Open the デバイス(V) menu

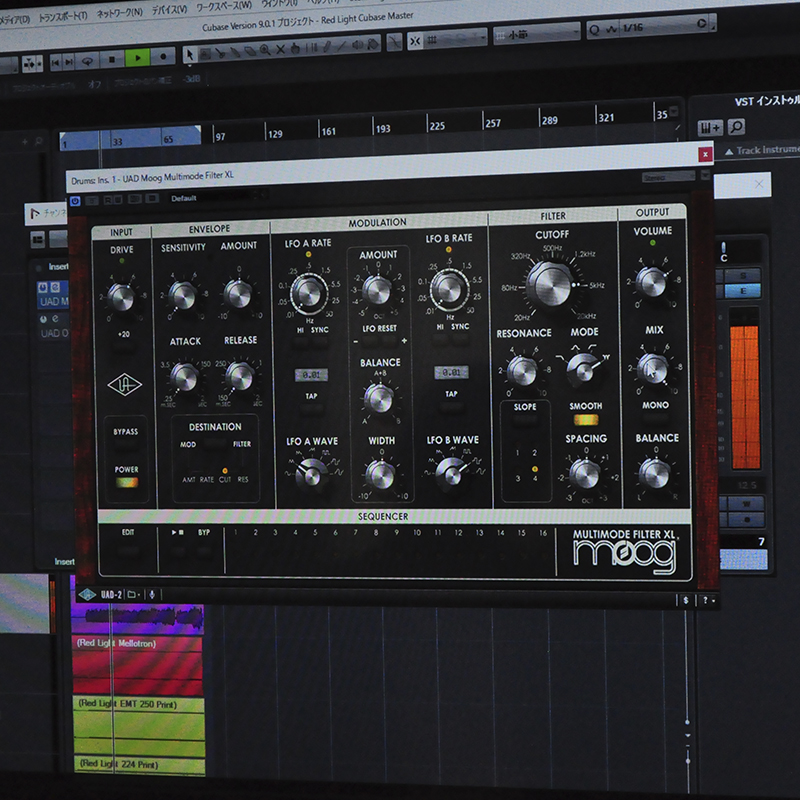pyautogui.click(x=169, y=9)
